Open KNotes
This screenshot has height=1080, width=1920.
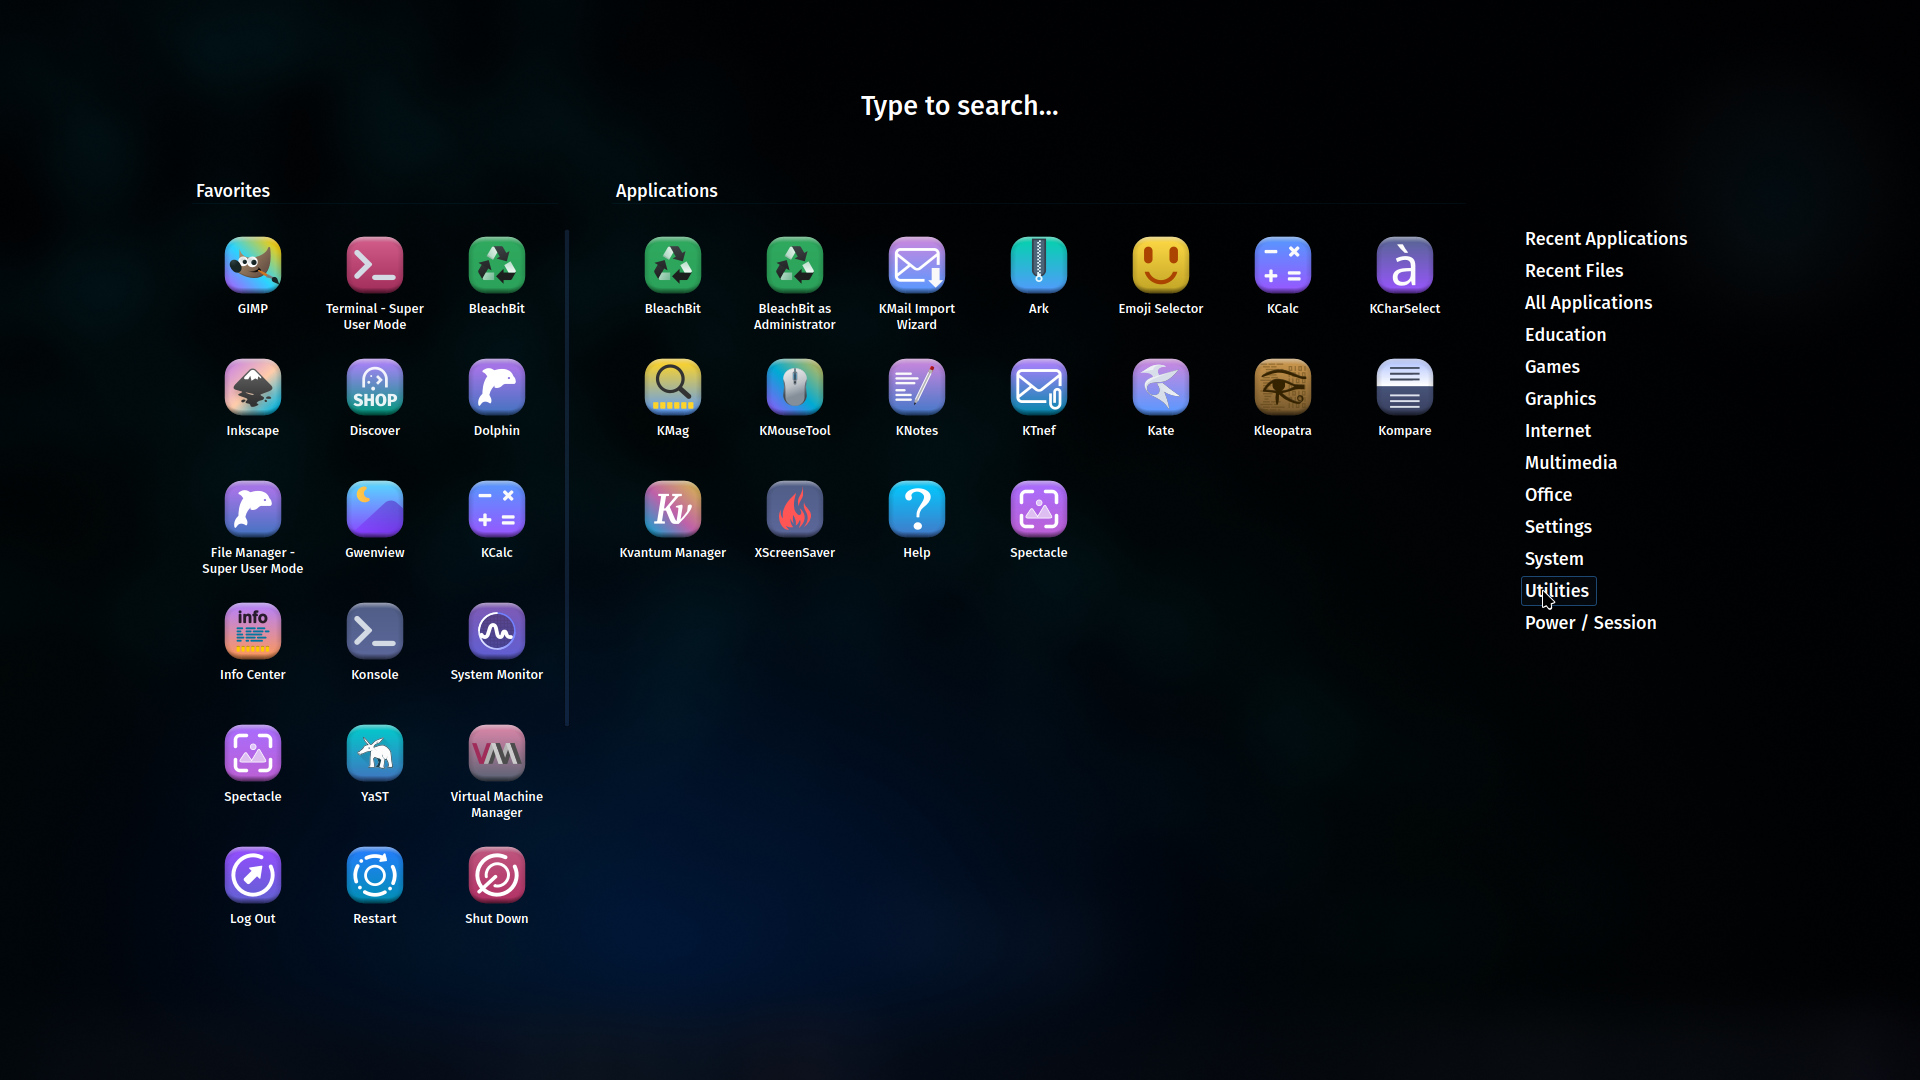pyautogui.click(x=917, y=387)
